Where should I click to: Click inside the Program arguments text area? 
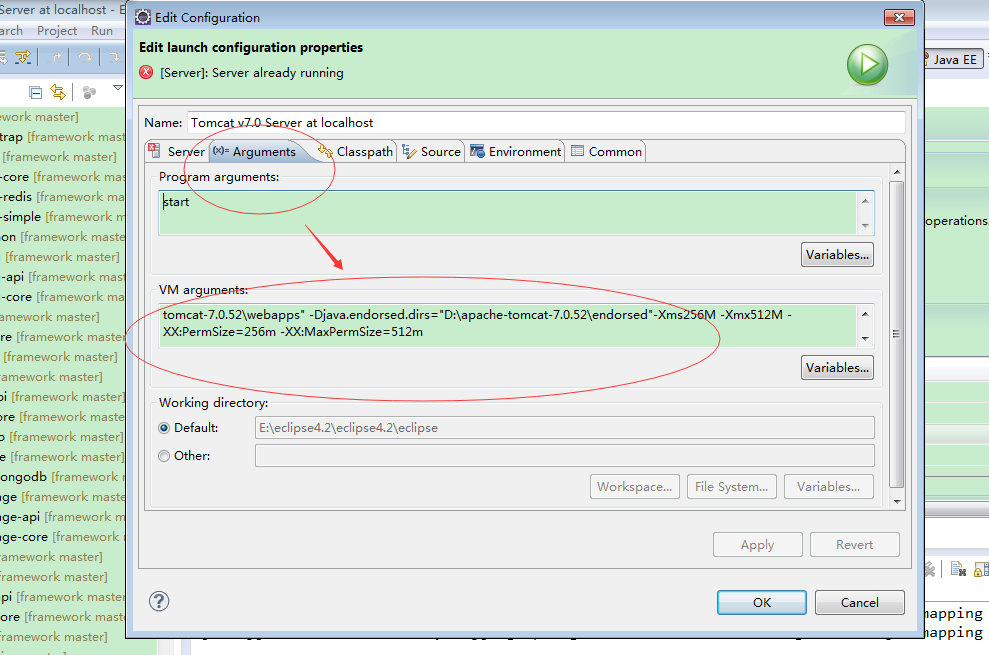click(508, 213)
